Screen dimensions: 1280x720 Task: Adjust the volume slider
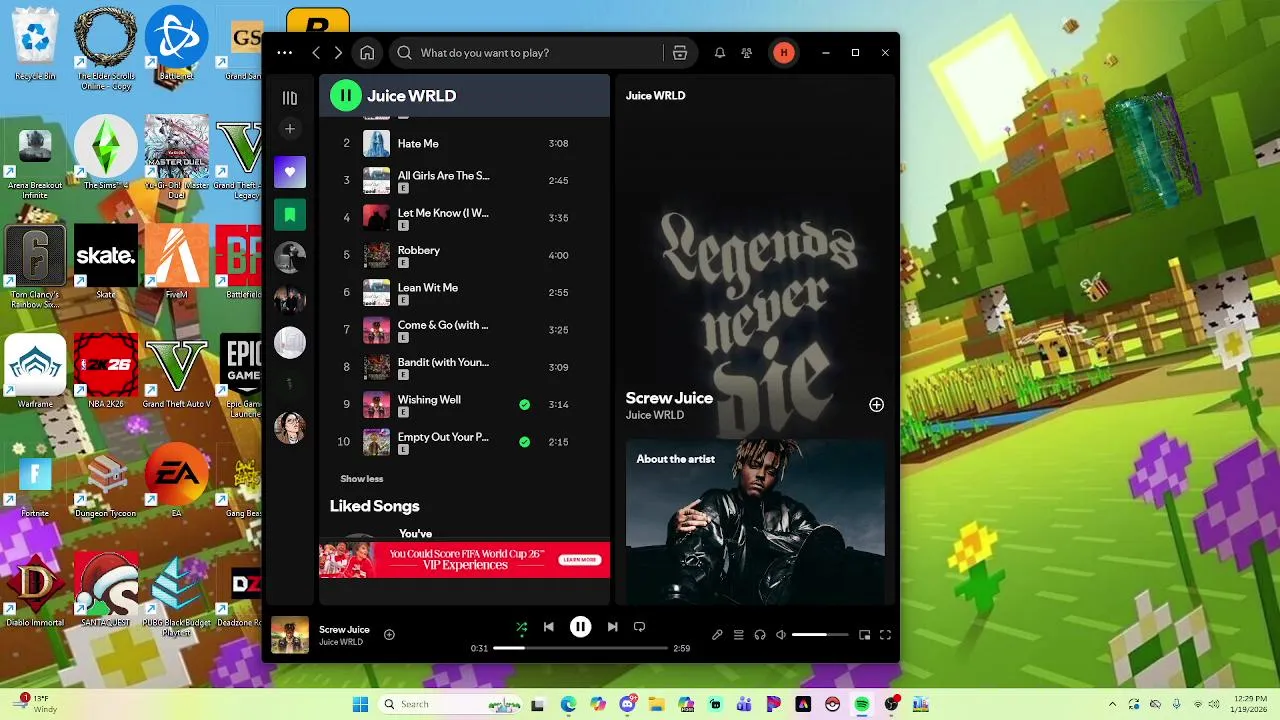[820, 635]
